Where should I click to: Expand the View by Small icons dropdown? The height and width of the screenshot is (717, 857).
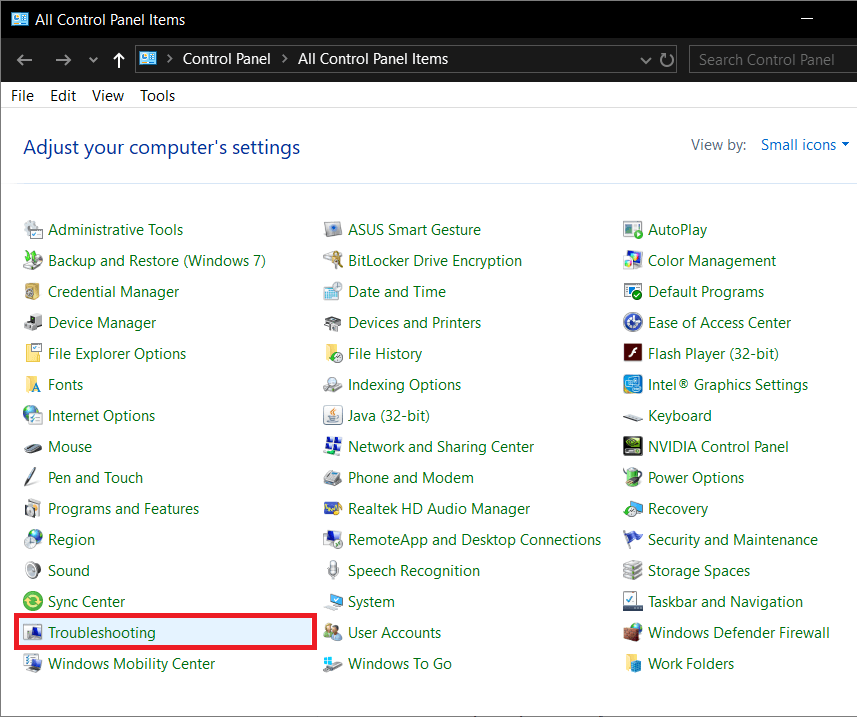pos(804,145)
